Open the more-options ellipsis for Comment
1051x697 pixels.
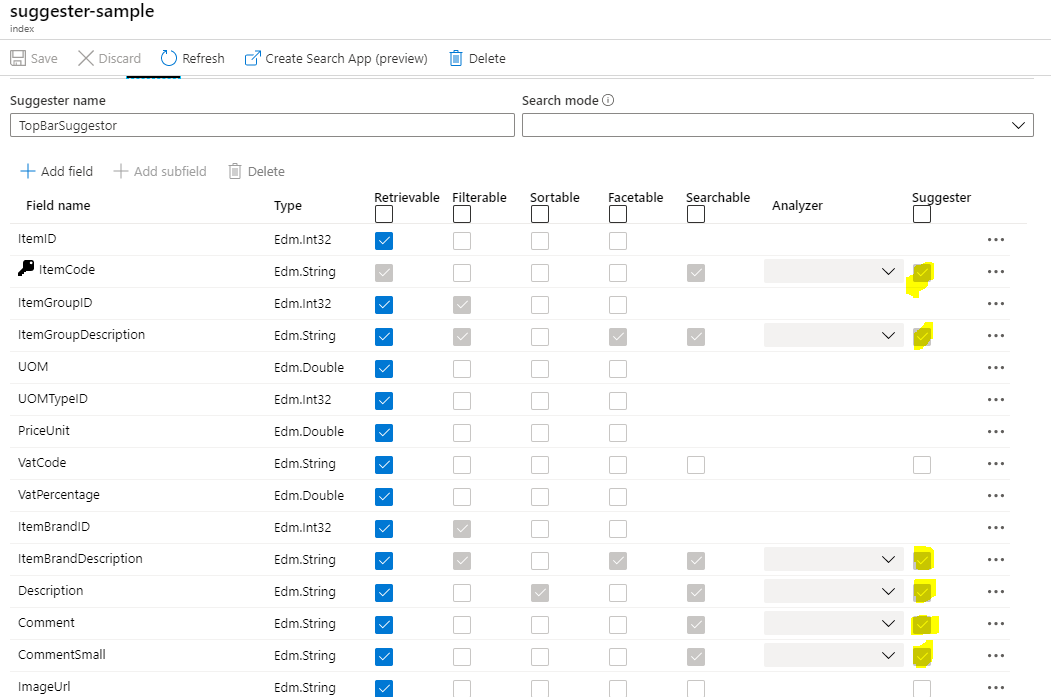996,623
